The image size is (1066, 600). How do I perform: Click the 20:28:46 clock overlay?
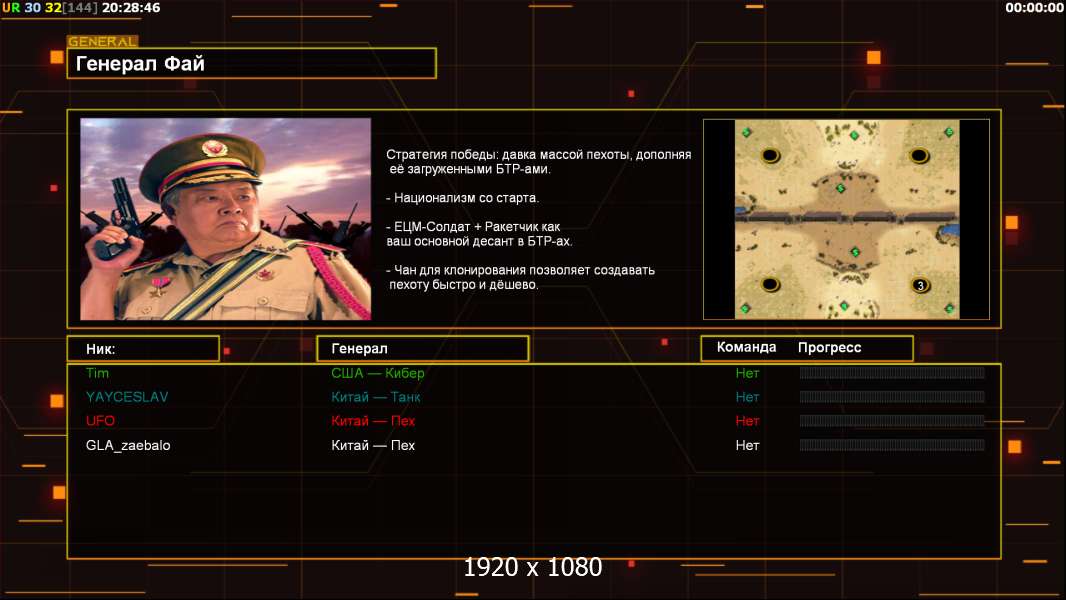coord(131,7)
